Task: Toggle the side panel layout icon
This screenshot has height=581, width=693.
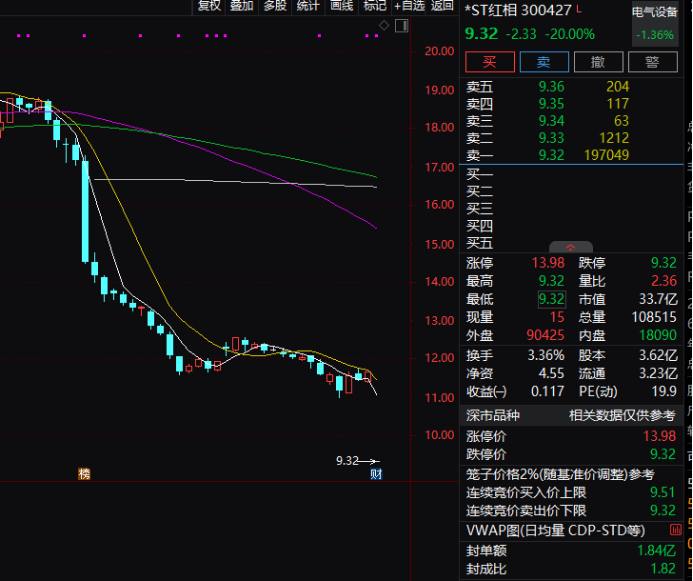Action: (x=402, y=26)
